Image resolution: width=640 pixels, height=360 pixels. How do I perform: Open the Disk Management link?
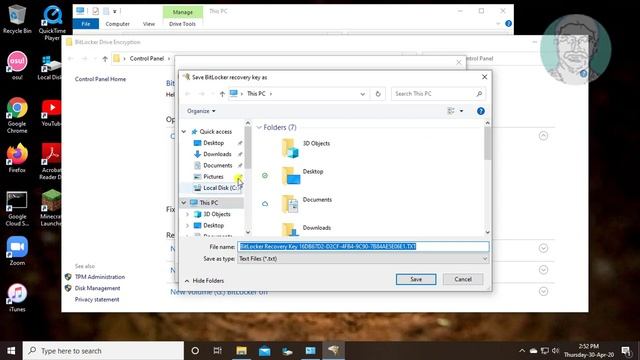point(97,288)
